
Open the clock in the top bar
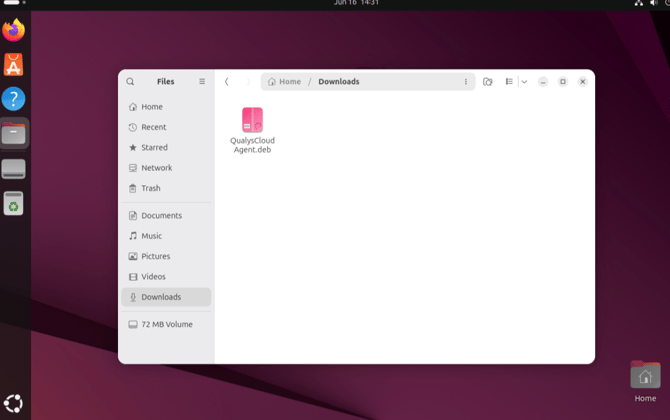[356, 3]
